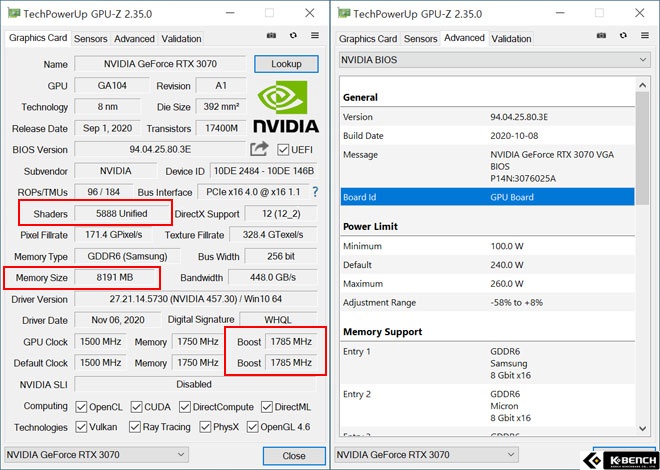The image size is (660, 470).
Task: Select the Power Limit Default 240.0 W row
Action: coord(487,265)
